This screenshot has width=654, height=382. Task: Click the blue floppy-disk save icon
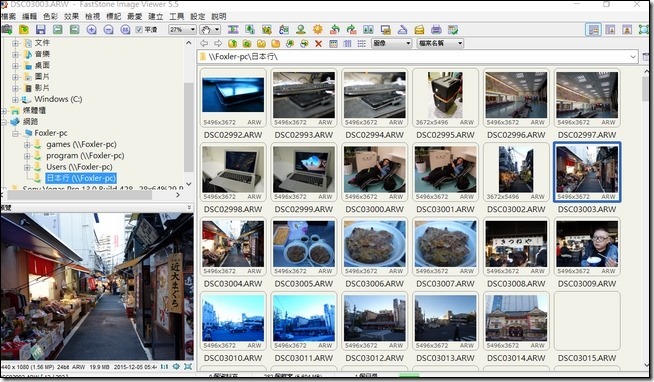pos(40,30)
